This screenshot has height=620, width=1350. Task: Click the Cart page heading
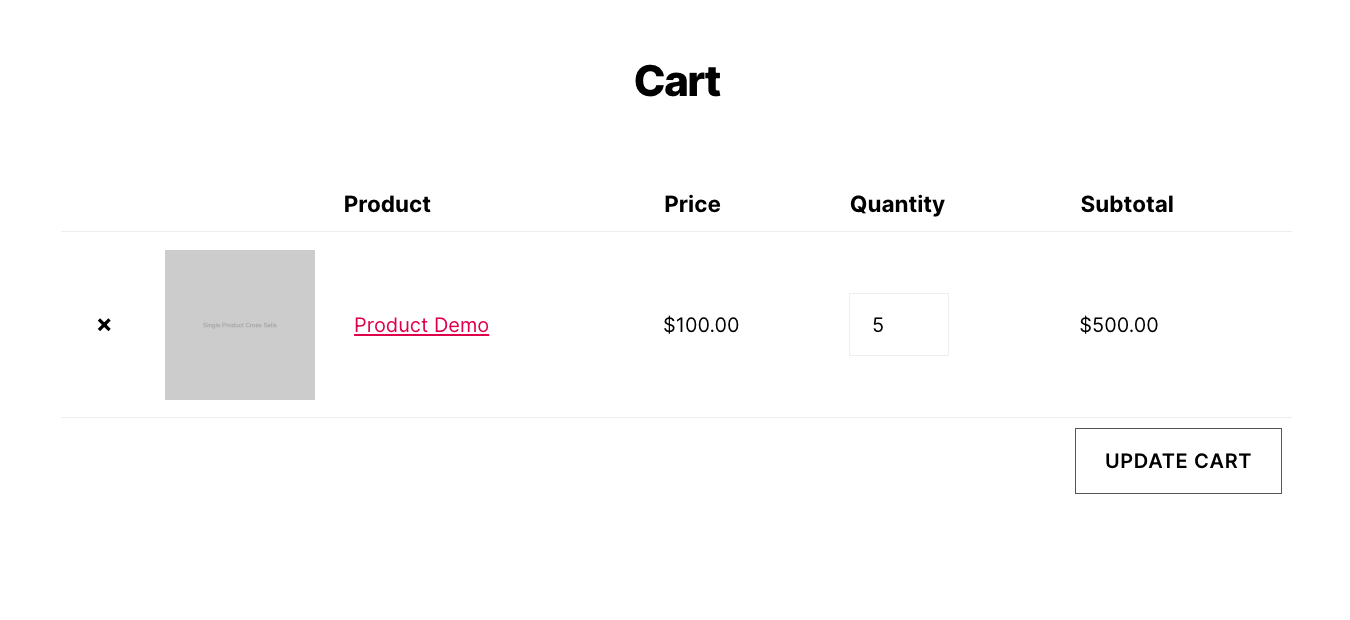tap(676, 81)
